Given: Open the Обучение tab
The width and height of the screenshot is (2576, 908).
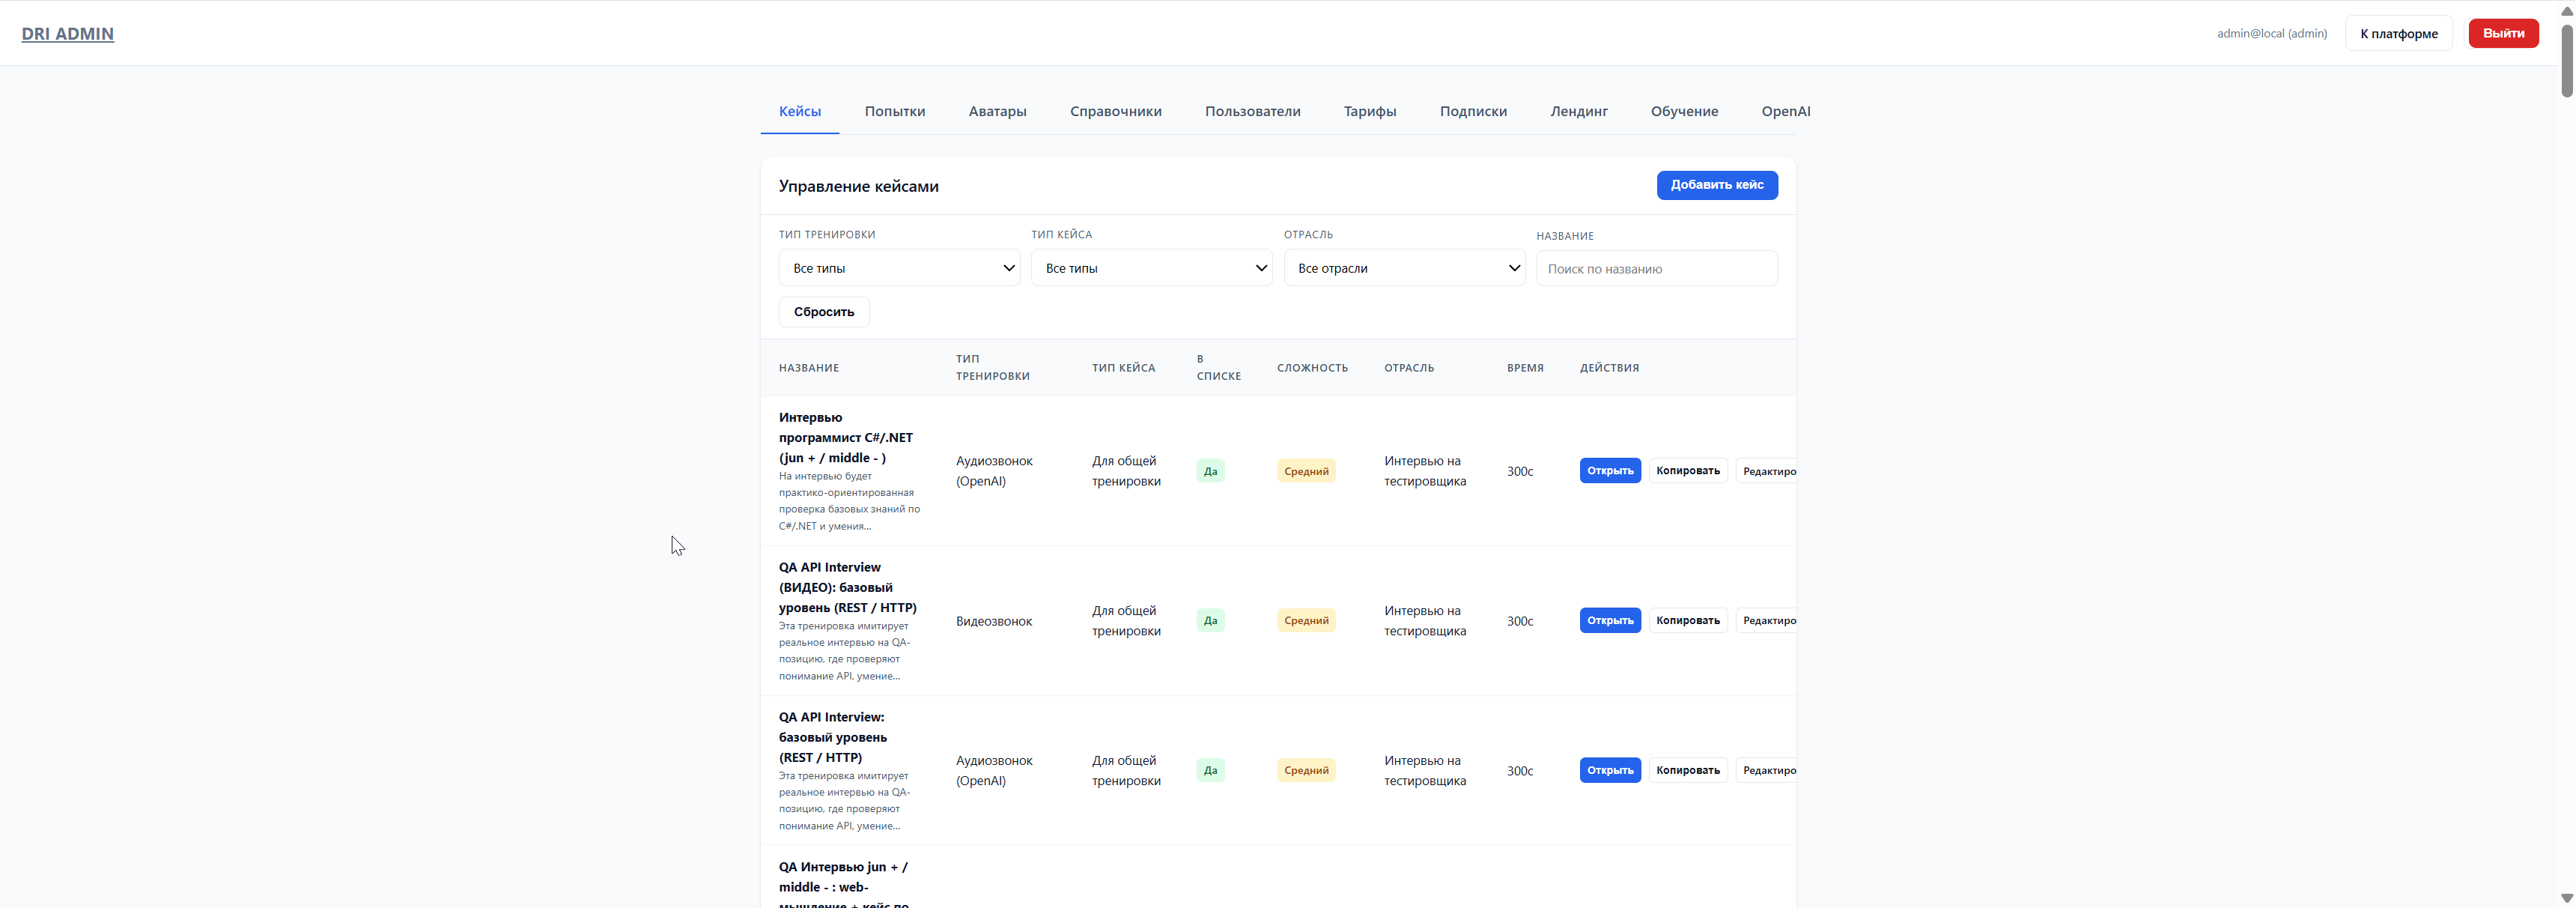Looking at the screenshot, I should [1683, 111].
